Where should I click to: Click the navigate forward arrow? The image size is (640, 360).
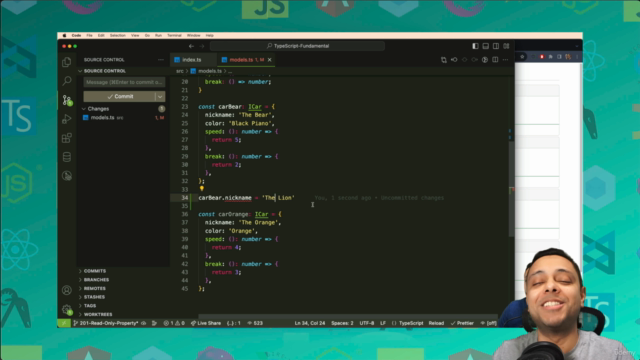(x=202, y=46)
